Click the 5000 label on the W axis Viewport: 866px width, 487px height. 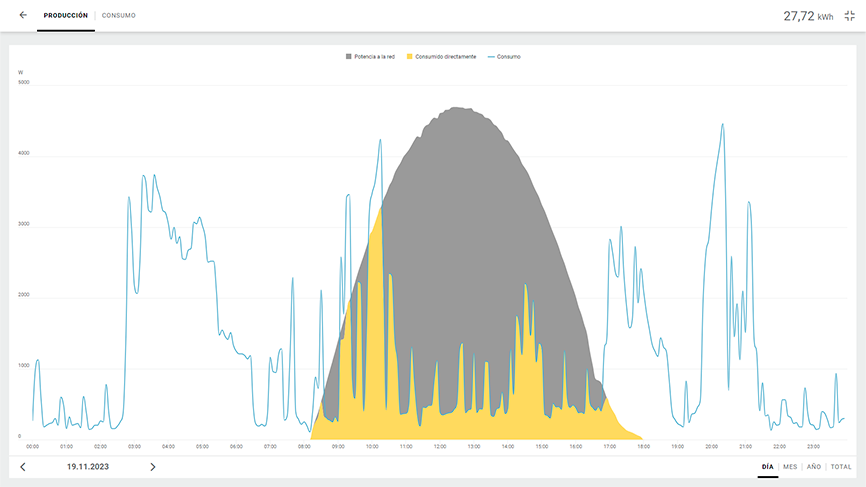(x=24, y=82)
